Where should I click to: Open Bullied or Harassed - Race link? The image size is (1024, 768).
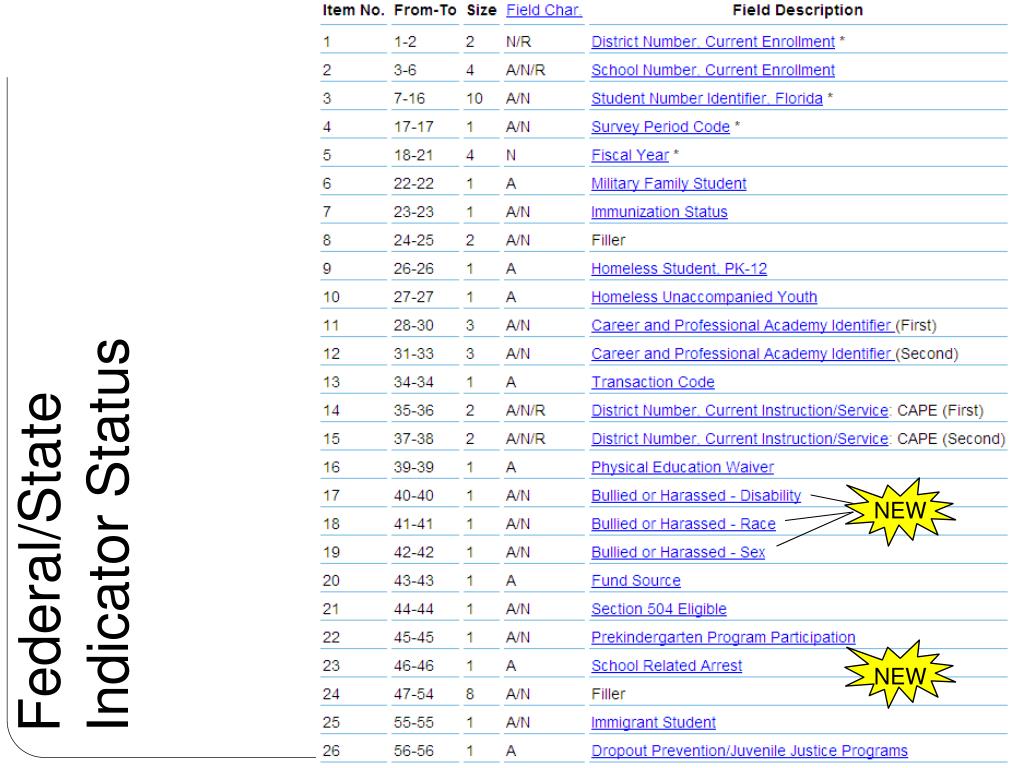683,524
